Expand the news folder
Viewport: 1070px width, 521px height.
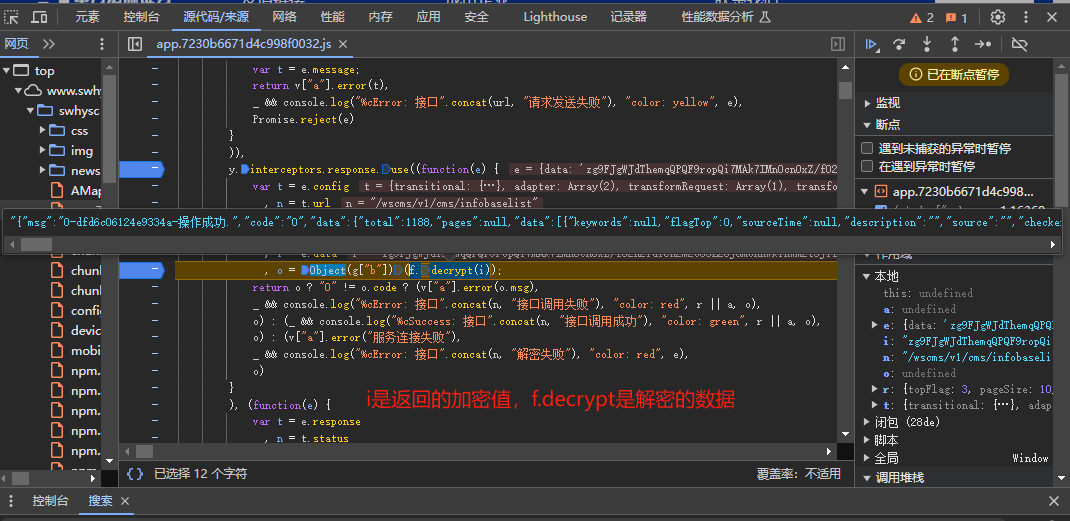[43, 170]
